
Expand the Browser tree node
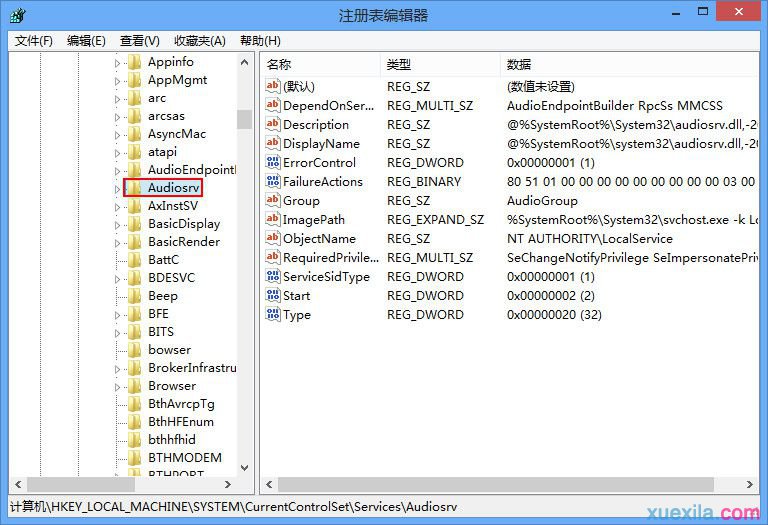coord(117,387)
